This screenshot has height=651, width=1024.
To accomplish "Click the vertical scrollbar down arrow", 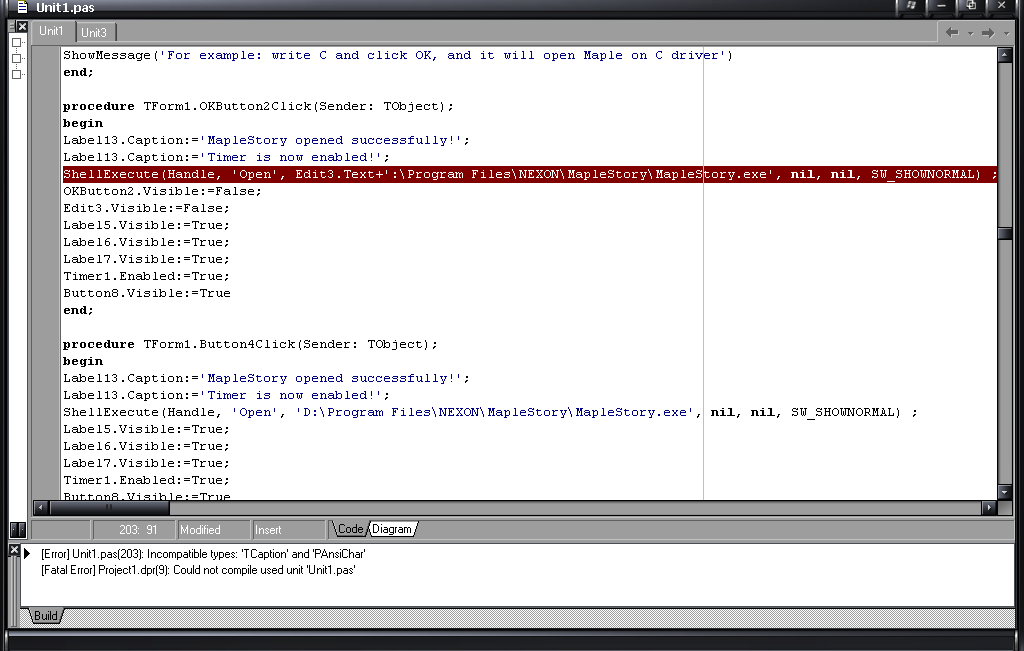I will [x=1004, y=492].
